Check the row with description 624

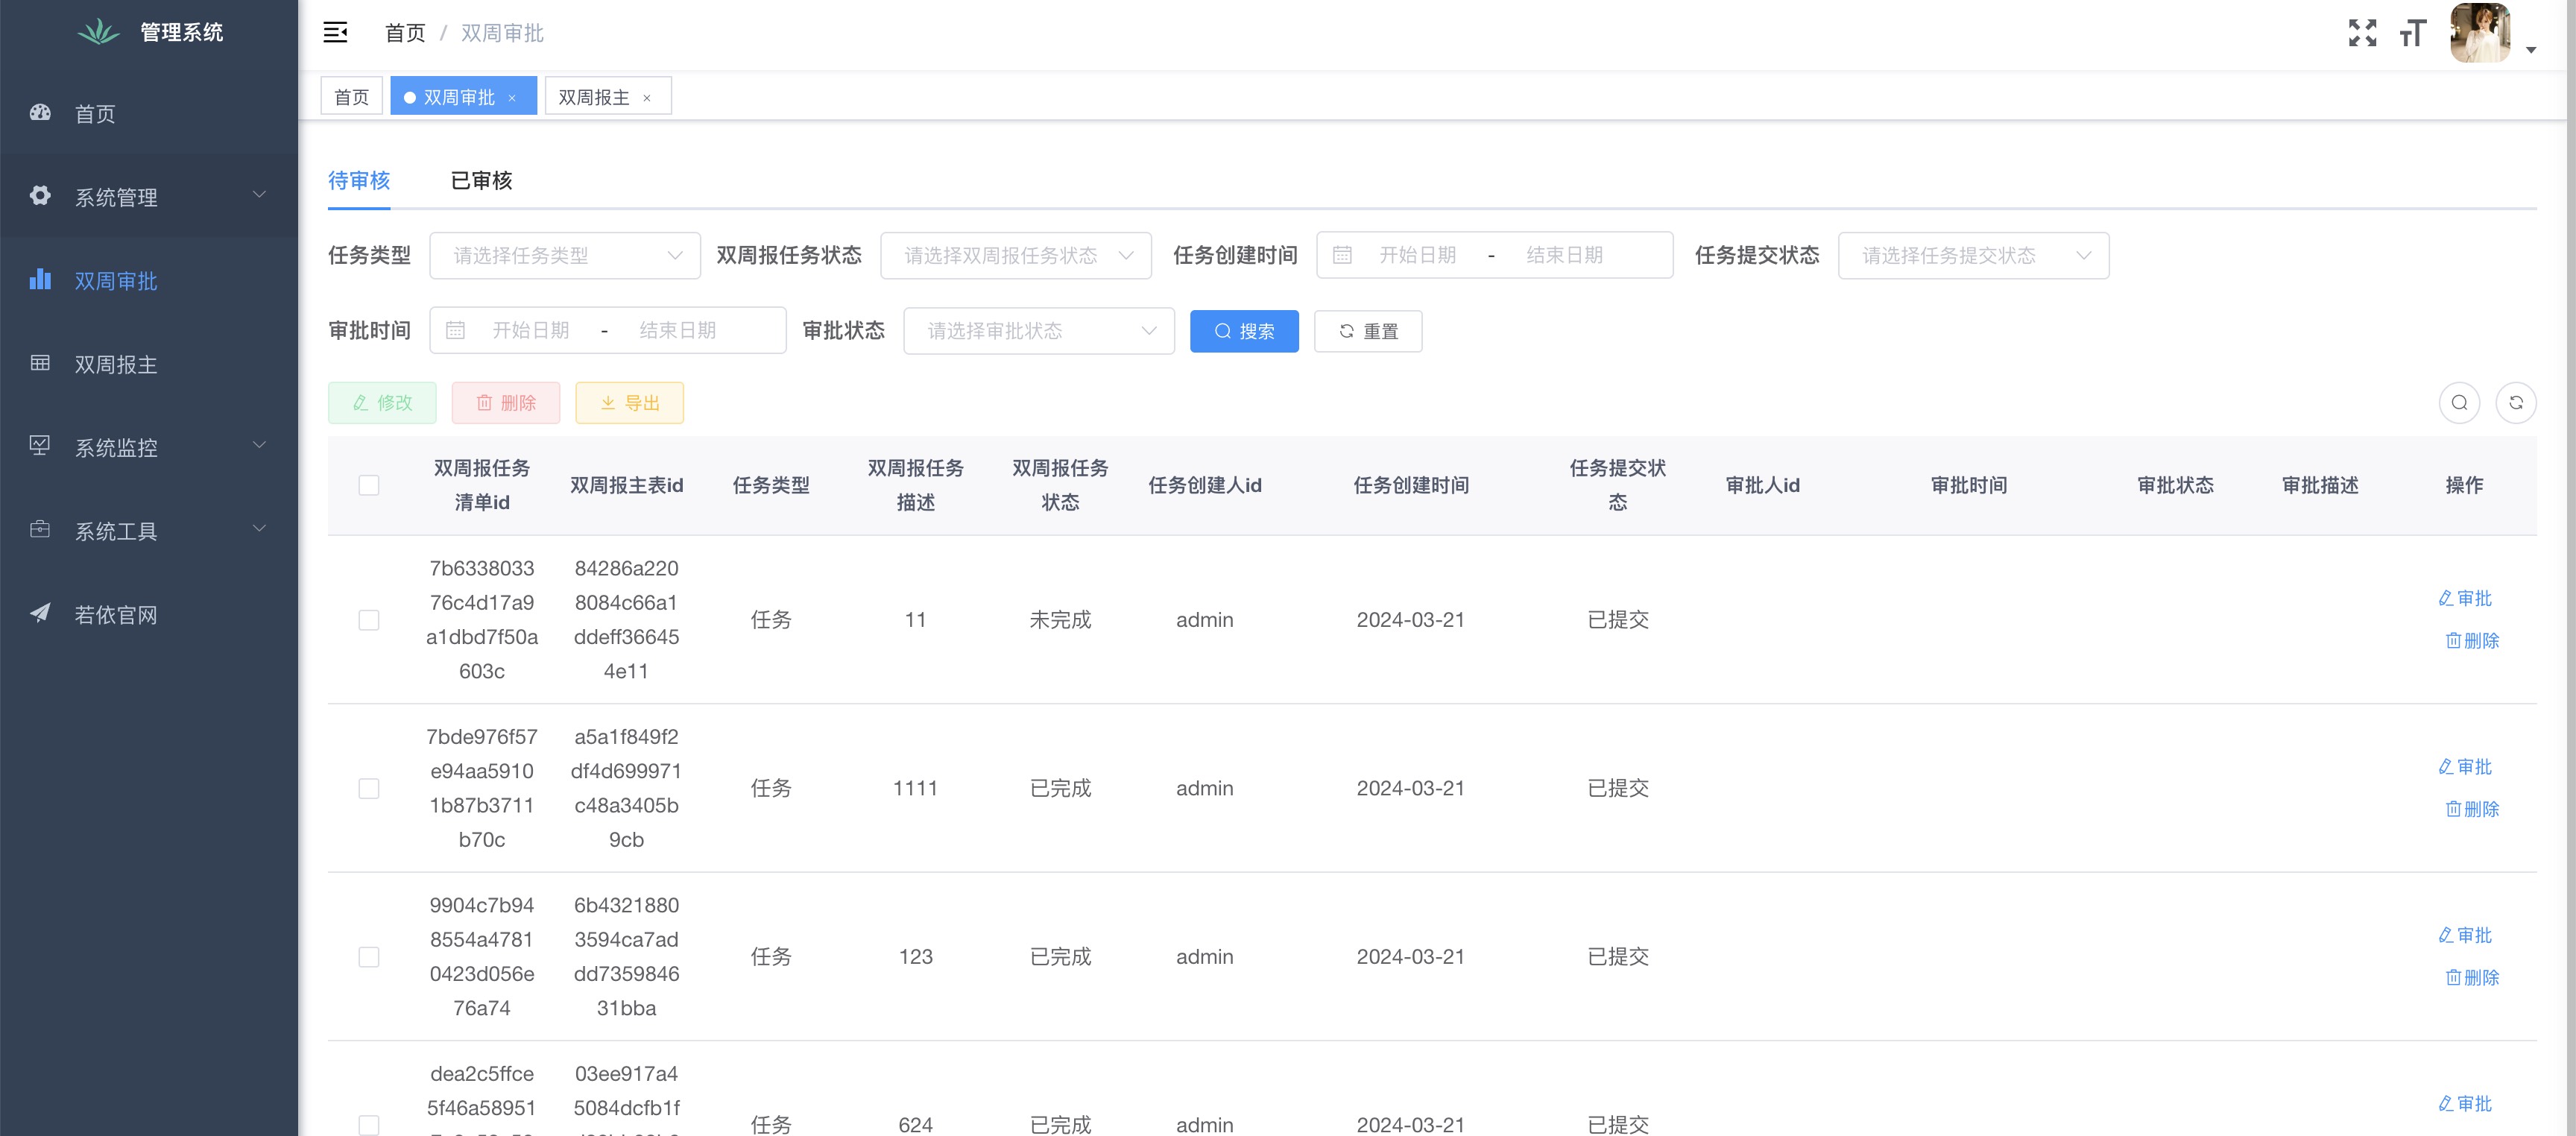coord(369,1125)
